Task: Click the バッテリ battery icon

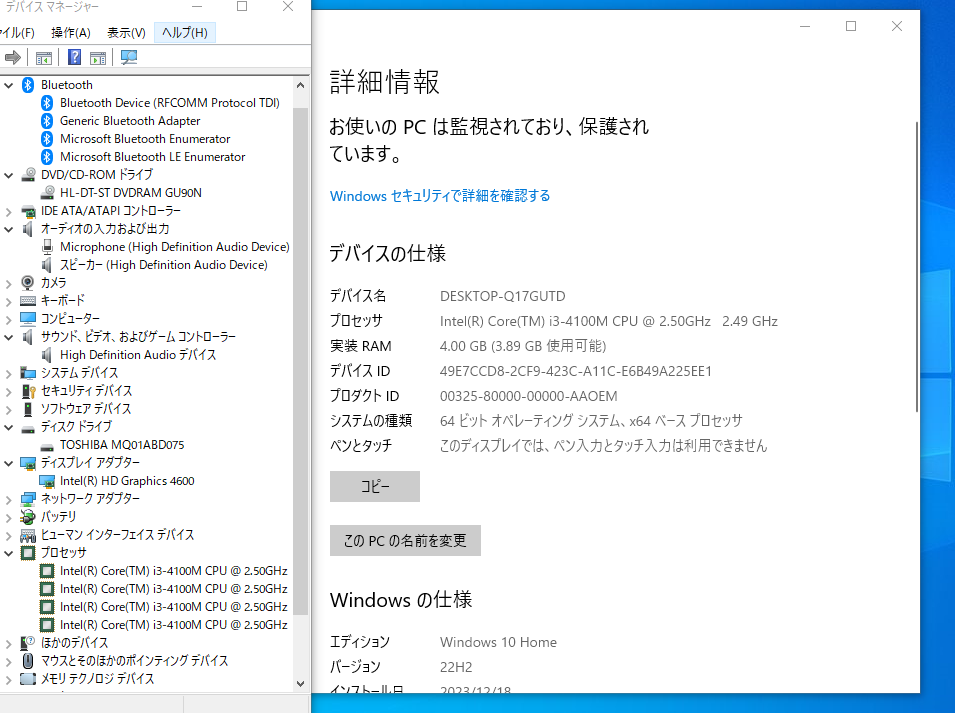Action: (x=28, y=517)
